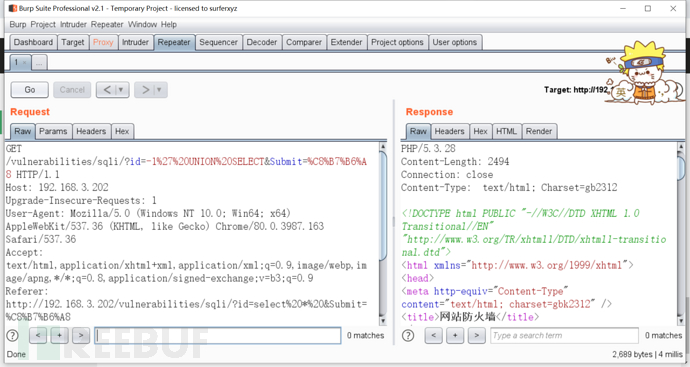The height and width of the screenshot is (367, 690).
Task: Open the Window menu
Action: point(142,25)
